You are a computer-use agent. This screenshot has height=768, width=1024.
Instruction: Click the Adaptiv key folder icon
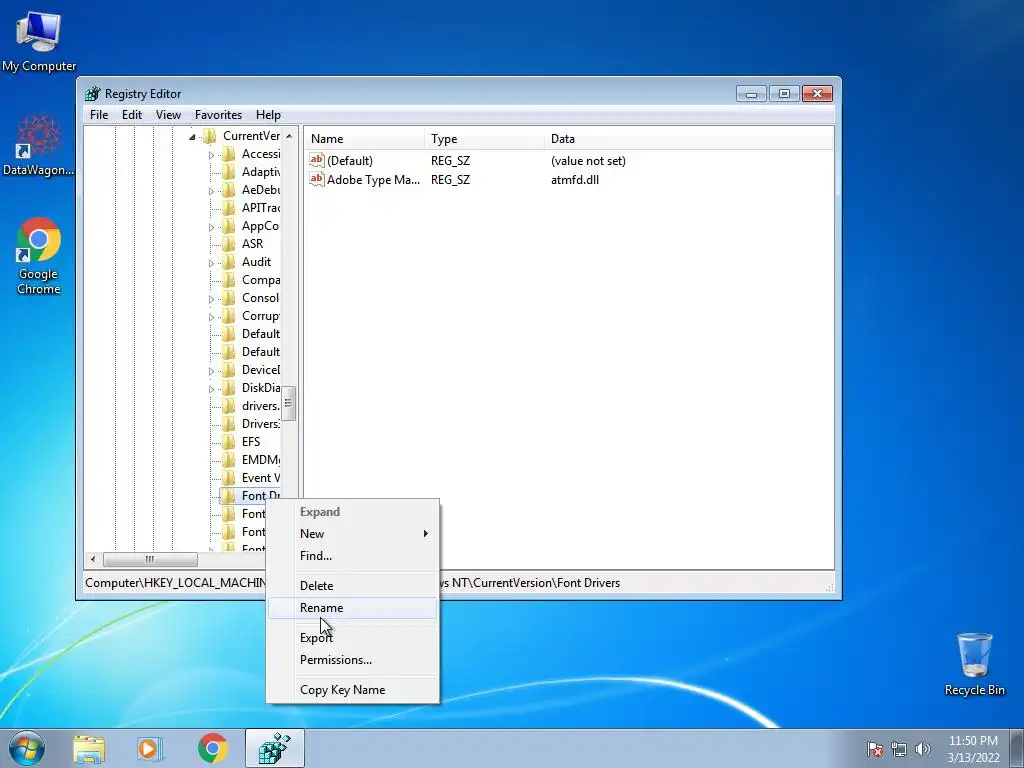(x=229, y=172)
